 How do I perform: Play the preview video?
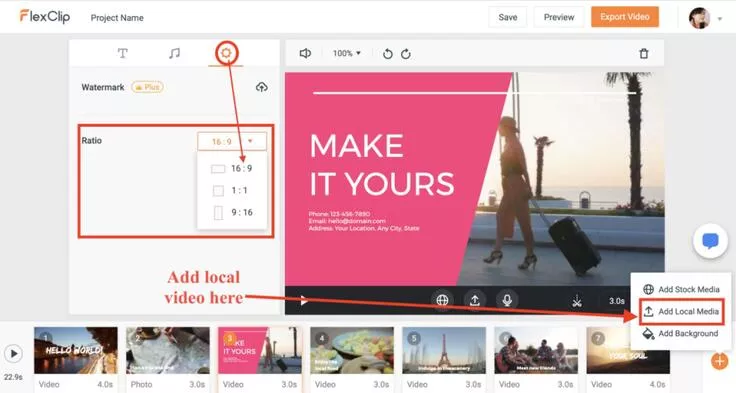click(x=304, y=301)
